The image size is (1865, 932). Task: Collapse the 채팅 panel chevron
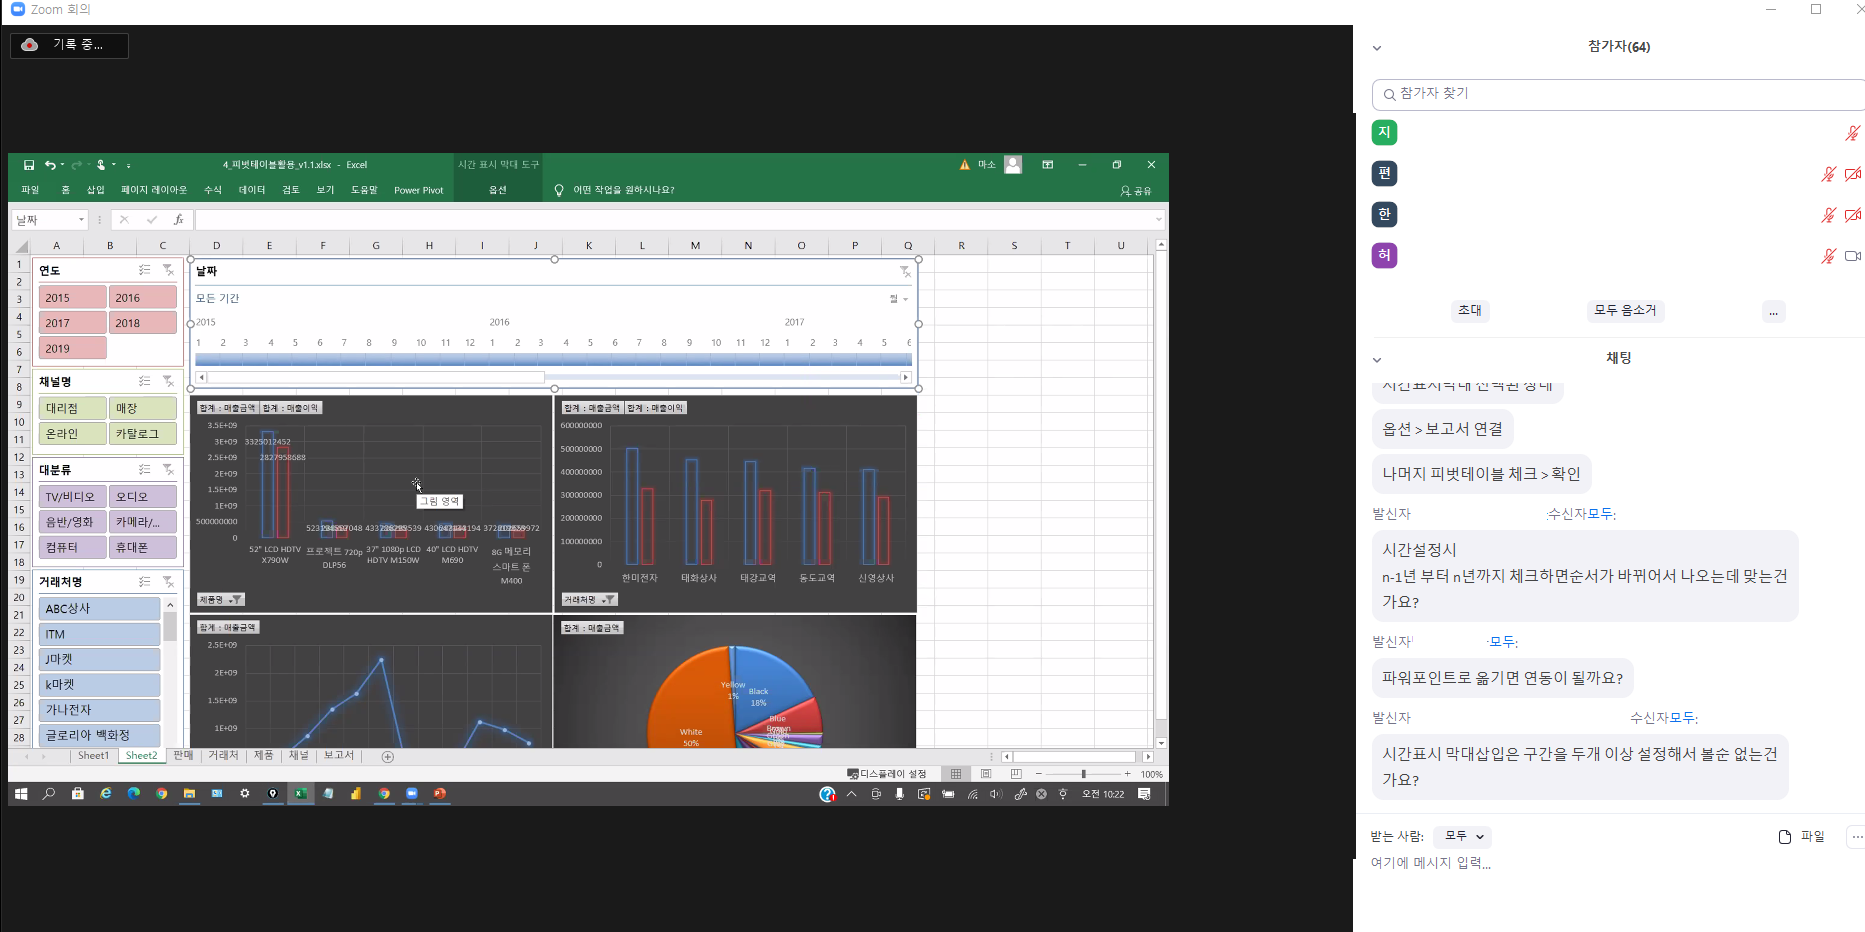1377,360
